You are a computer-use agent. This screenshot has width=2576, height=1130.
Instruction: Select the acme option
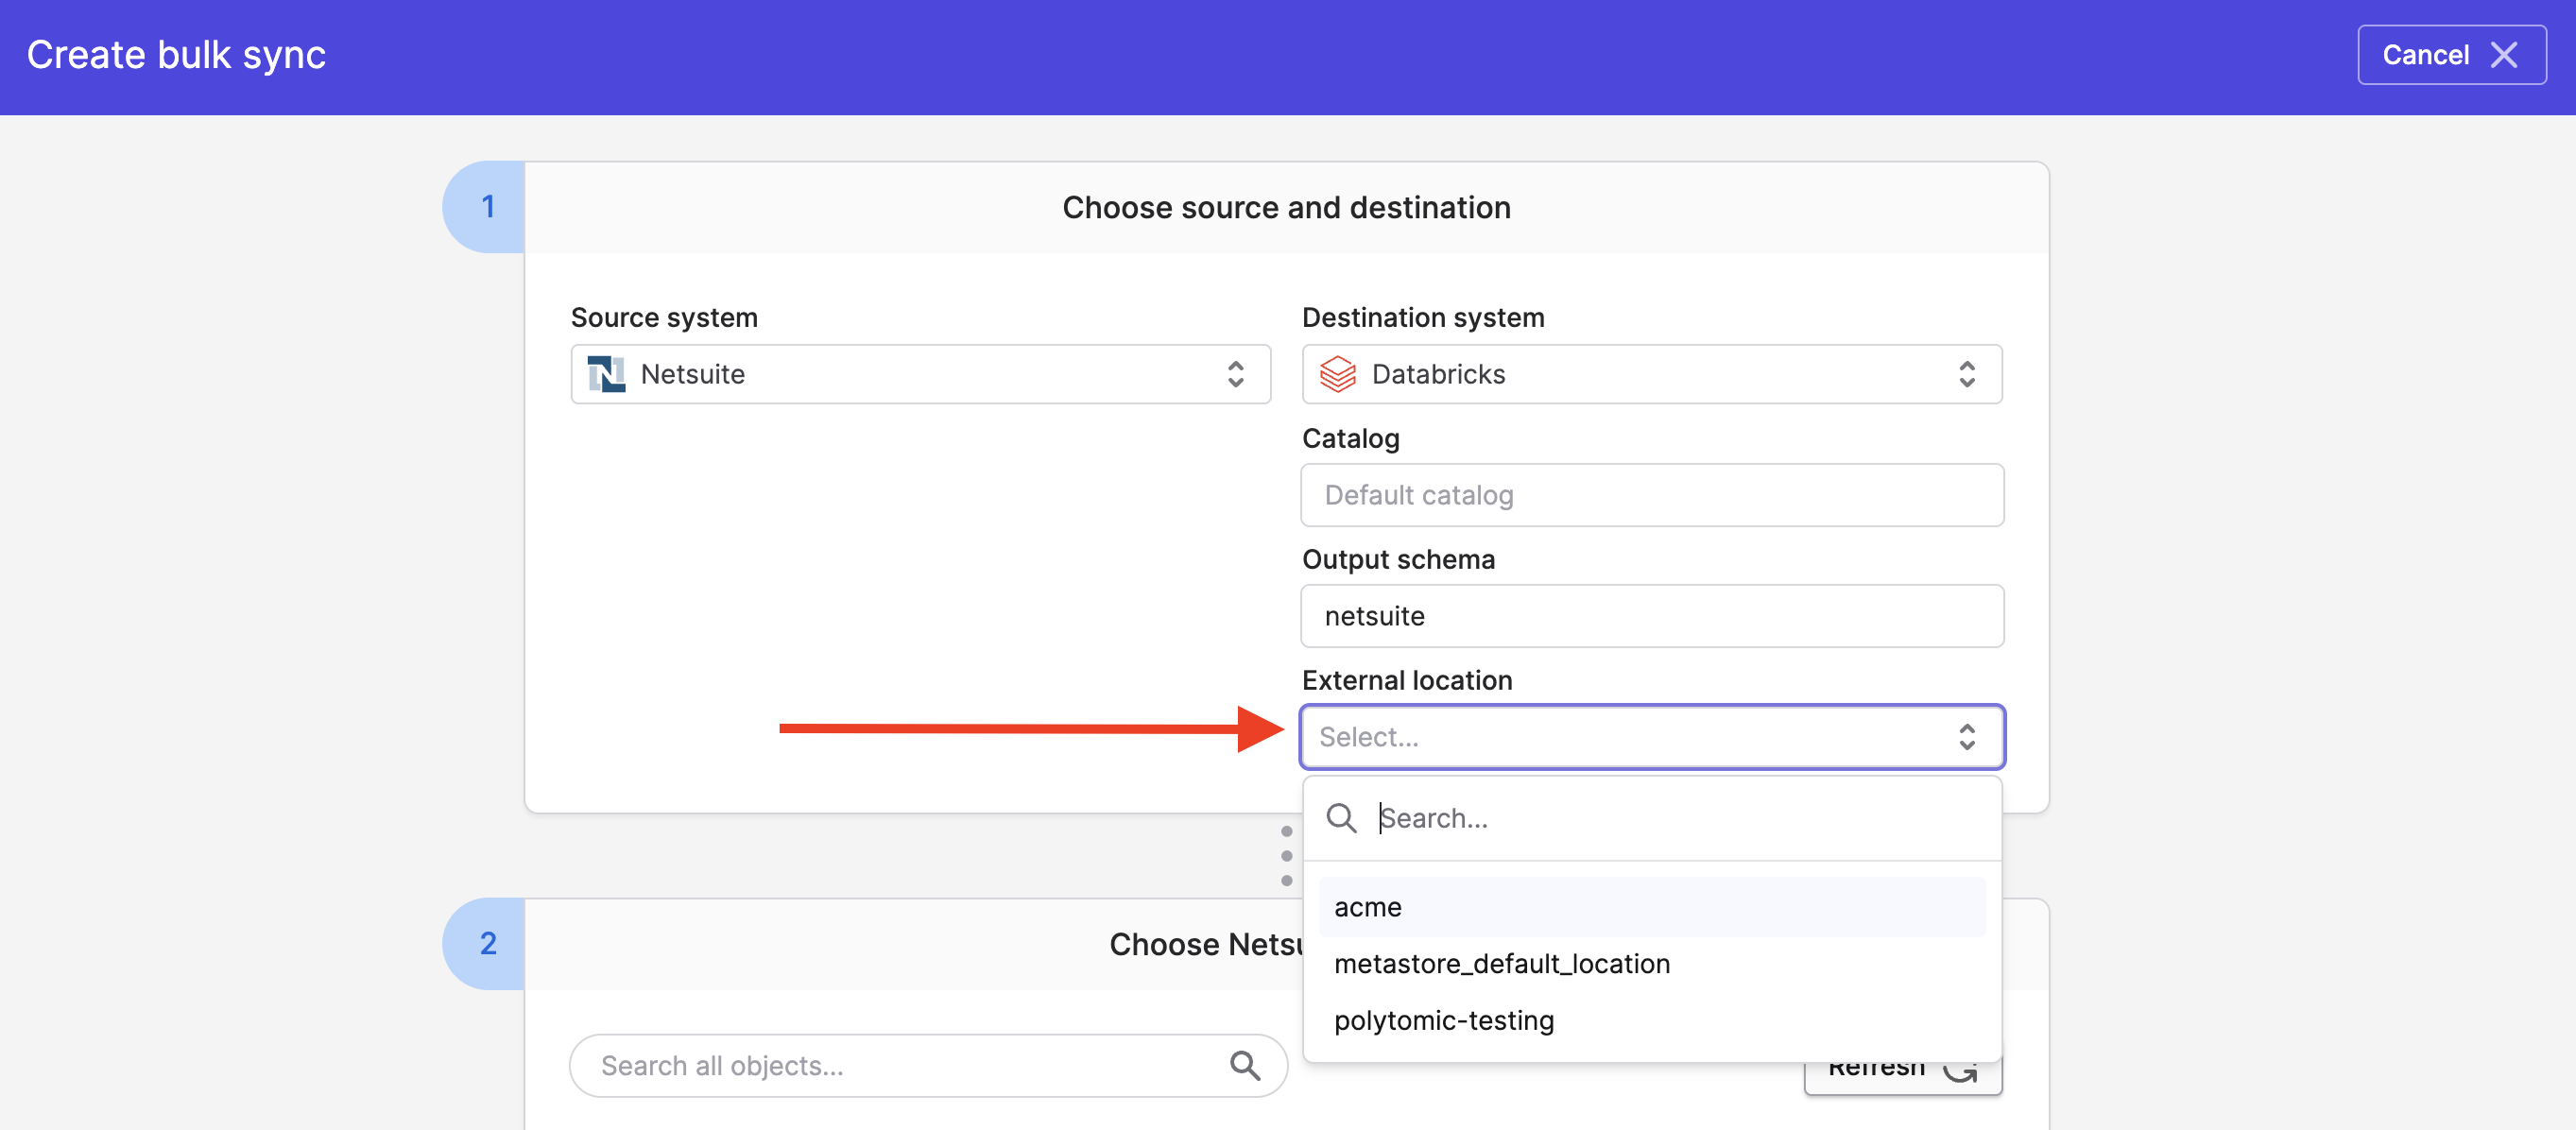[x=1652, y=907]
